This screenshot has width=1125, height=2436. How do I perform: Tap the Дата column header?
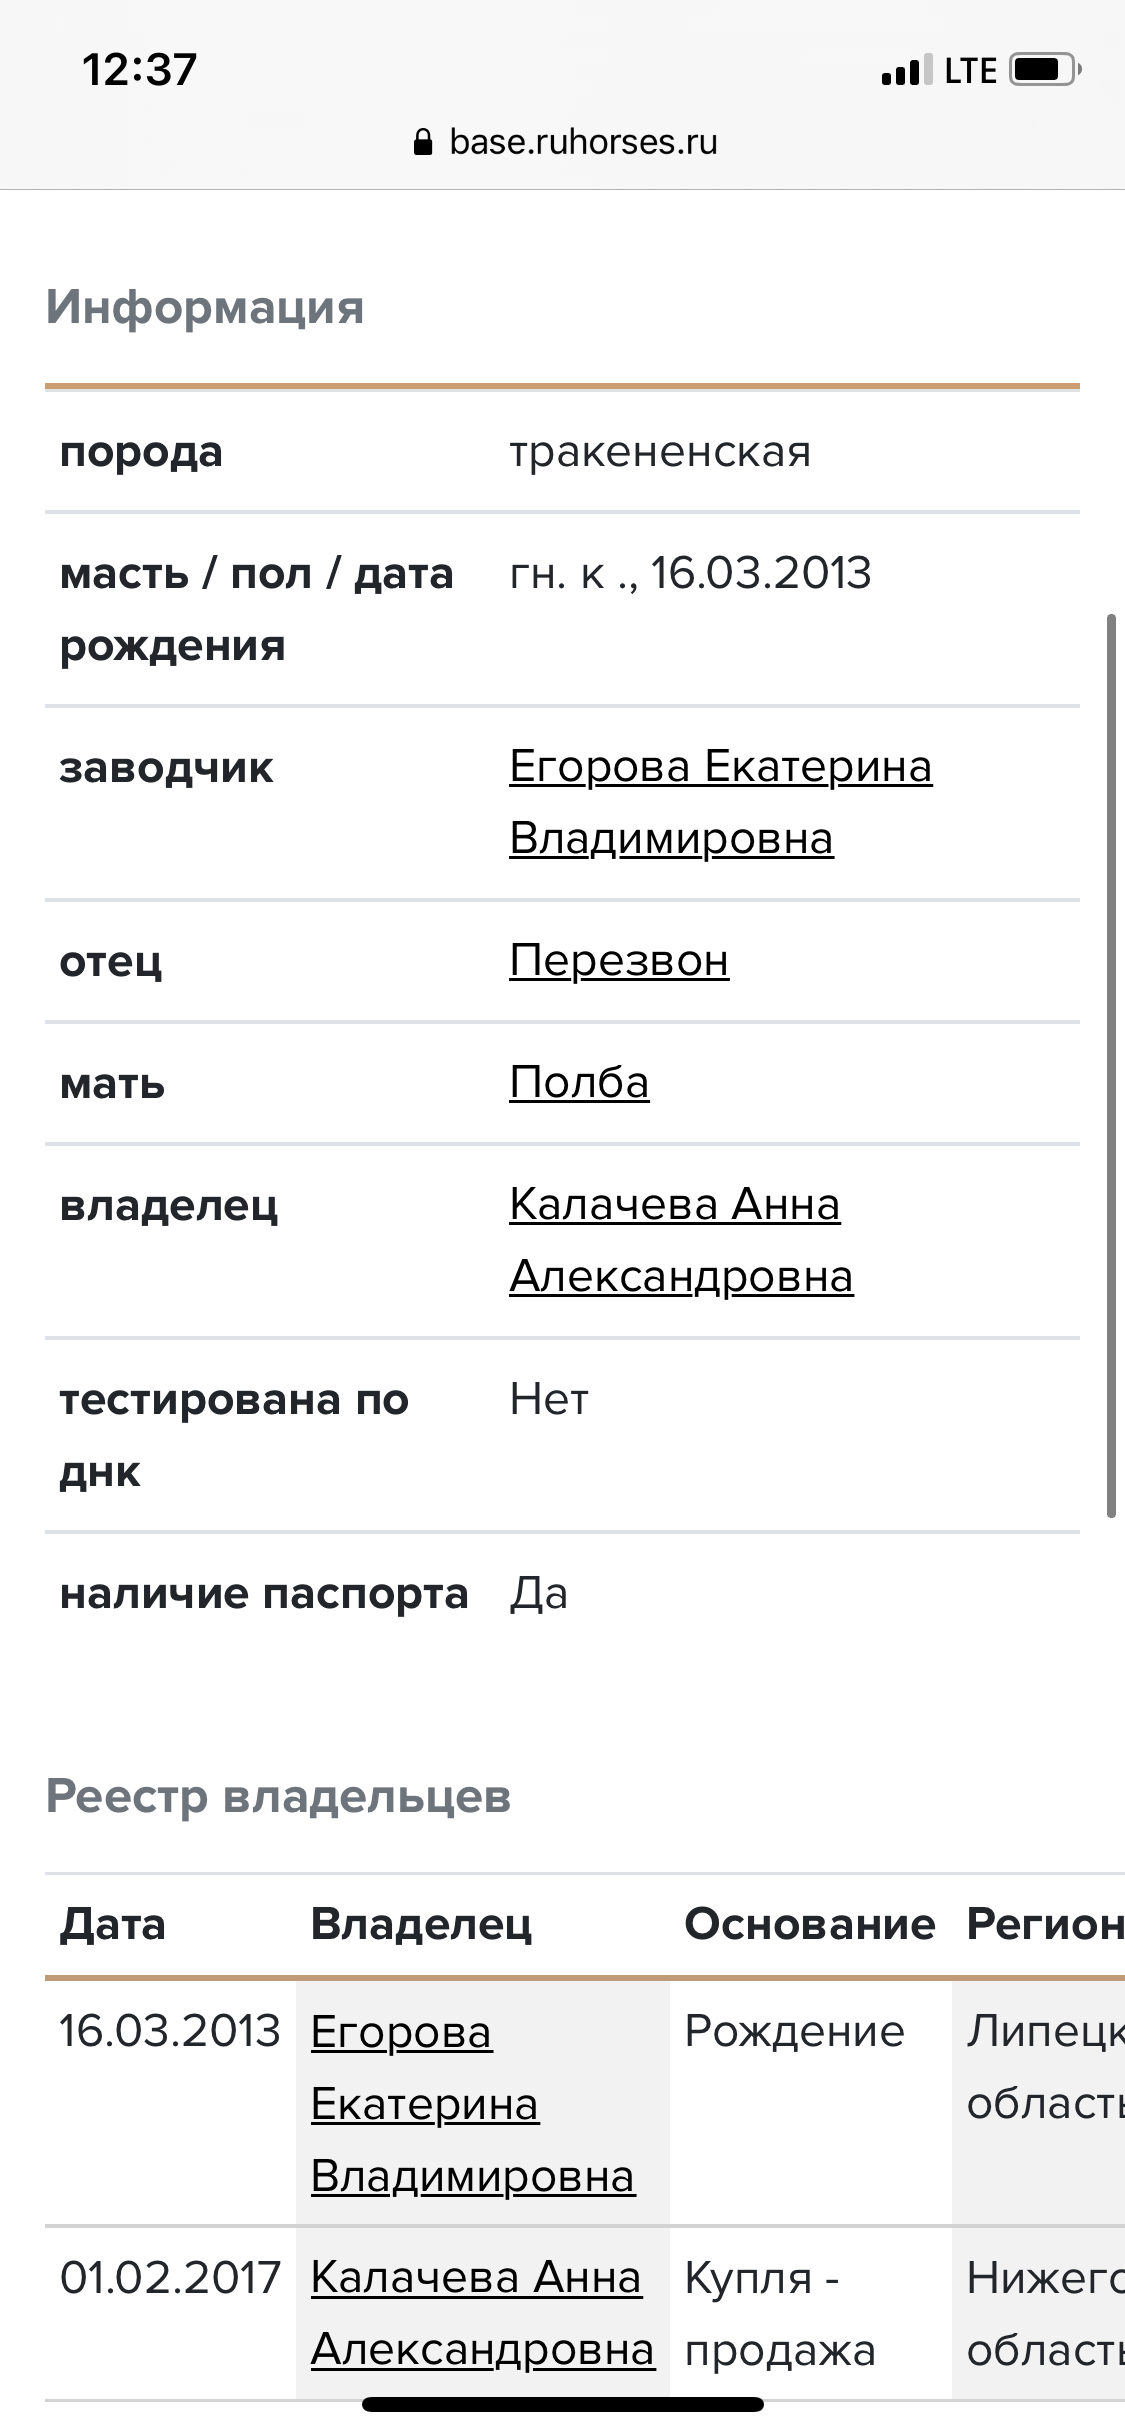pyautogui.click(x=113, y=1924)
